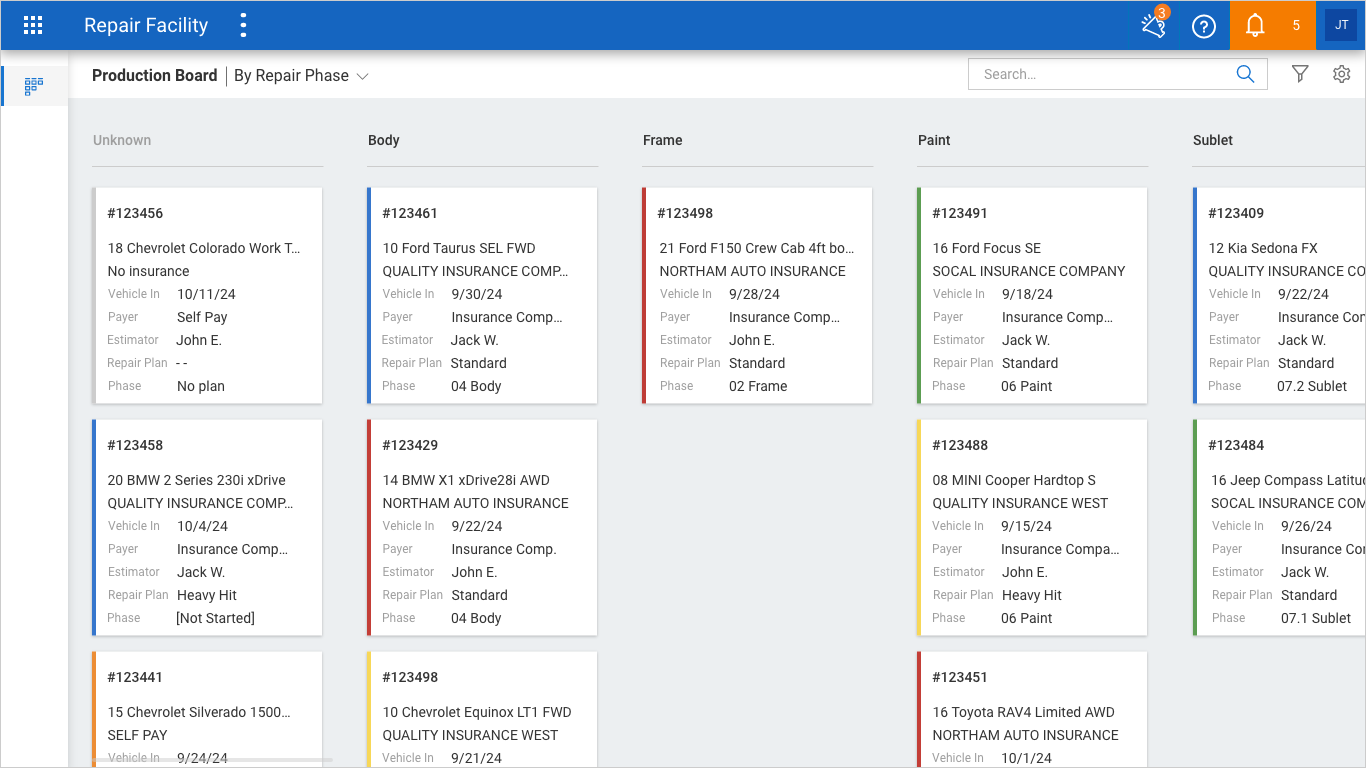Viewport: 1366px width, 768px height.
Task: Click the 21 Ford F150 Crew Cab card
Action: [x=758, y=296]
